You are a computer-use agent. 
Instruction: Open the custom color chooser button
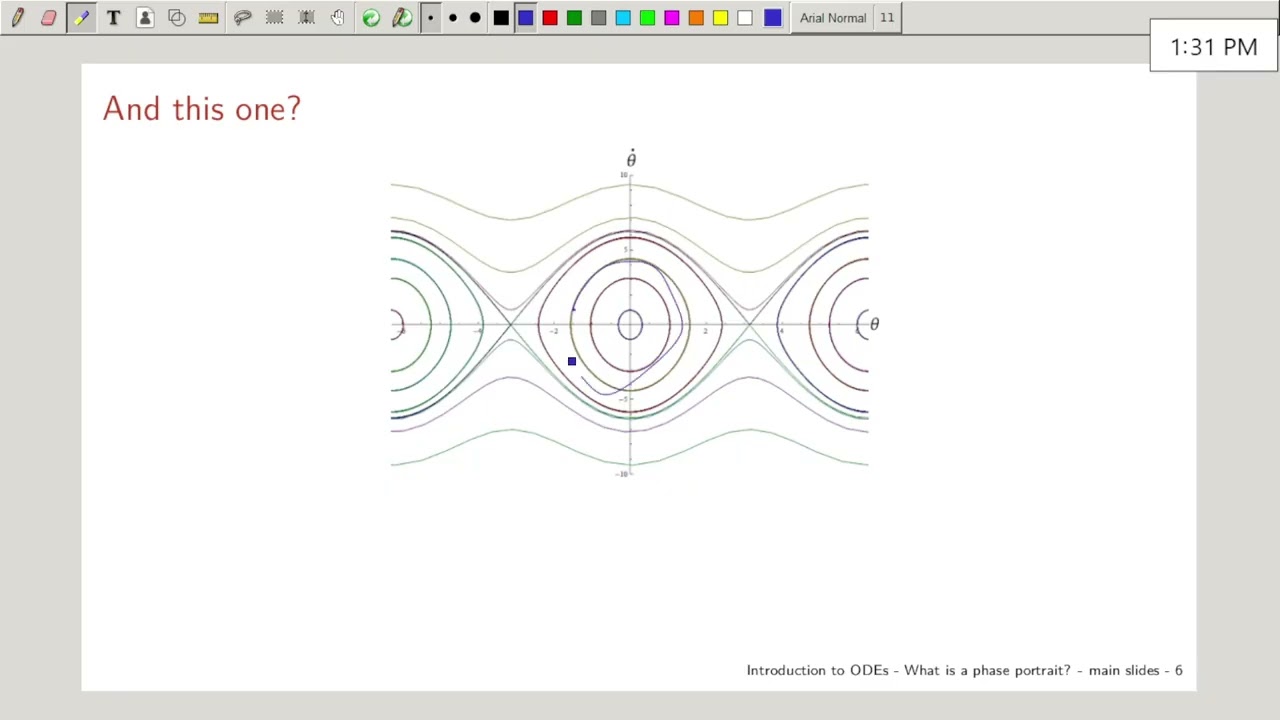tap(772, 18)
